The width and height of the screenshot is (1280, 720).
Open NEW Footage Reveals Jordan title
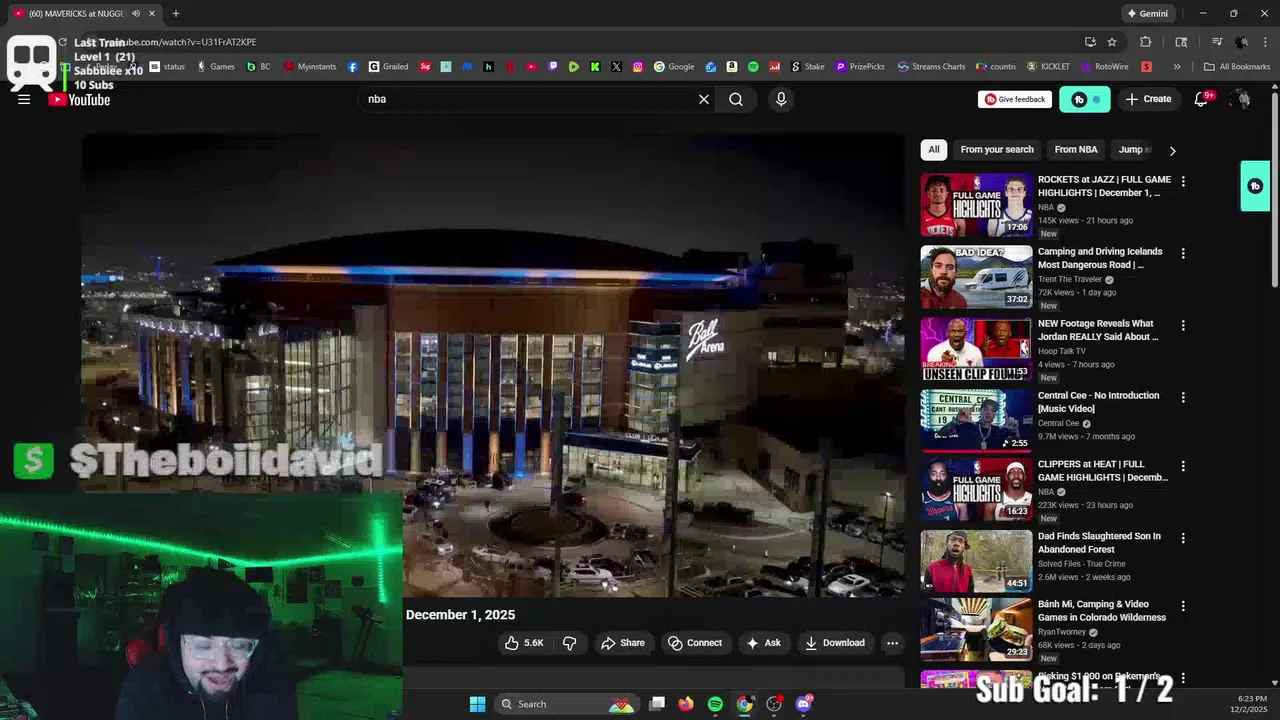click(1098, 330)
